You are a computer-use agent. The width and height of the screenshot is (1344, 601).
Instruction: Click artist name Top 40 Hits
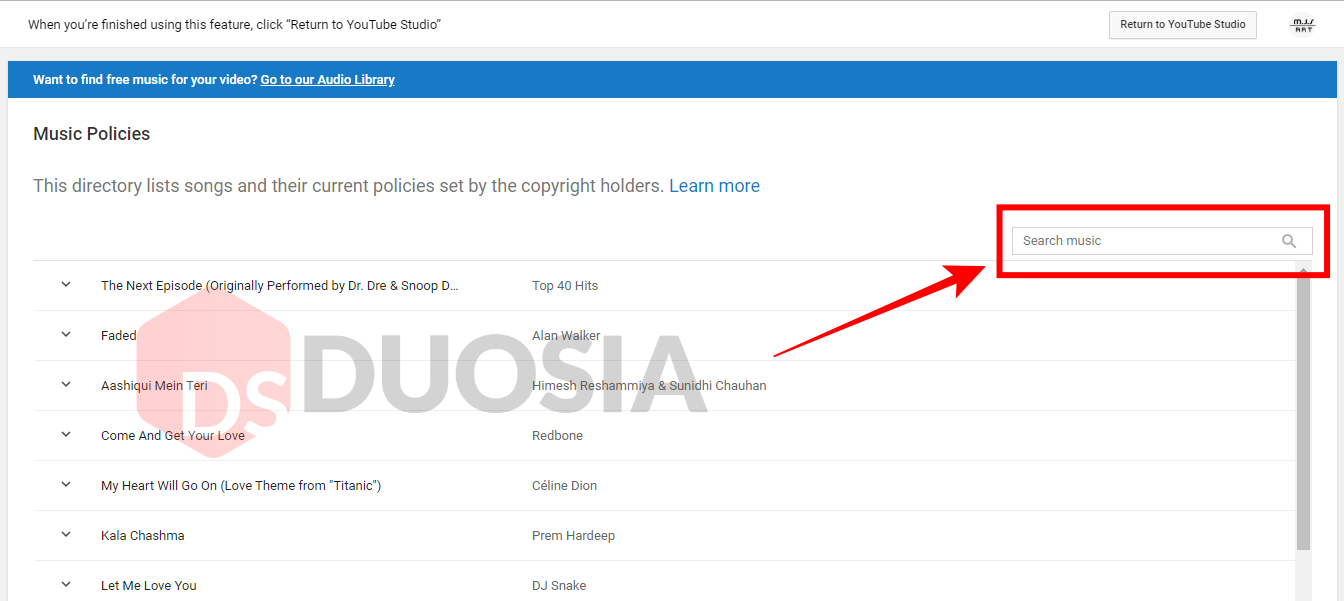(x=565, y=286)
